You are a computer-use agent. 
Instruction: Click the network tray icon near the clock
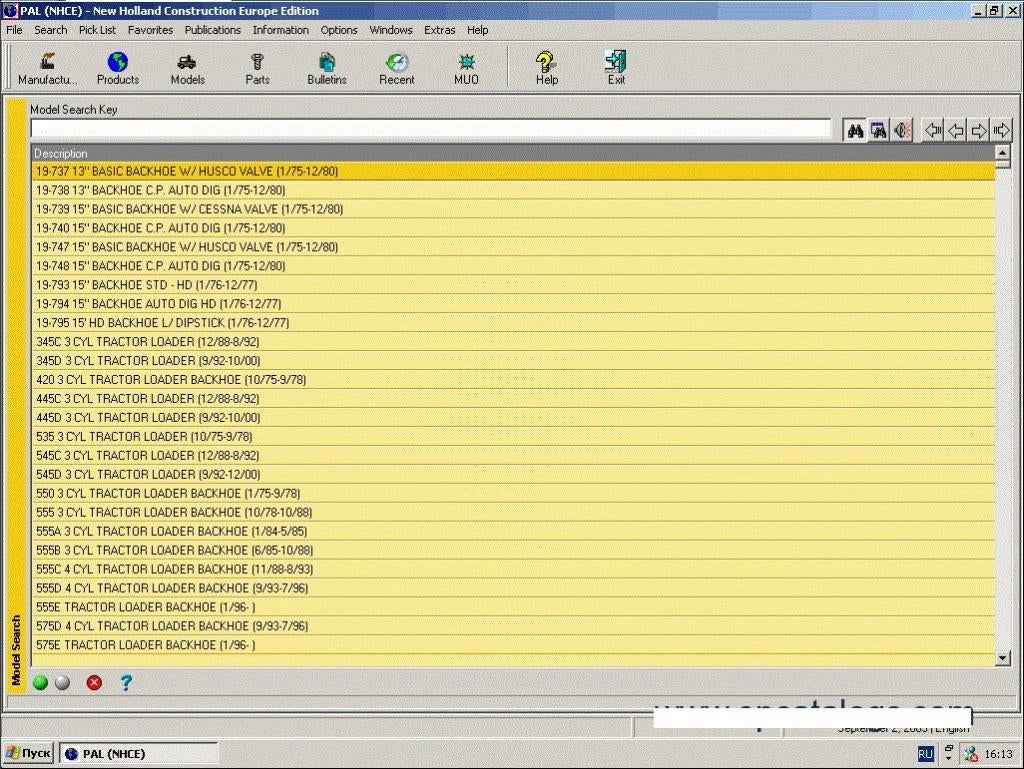(970, 754)
